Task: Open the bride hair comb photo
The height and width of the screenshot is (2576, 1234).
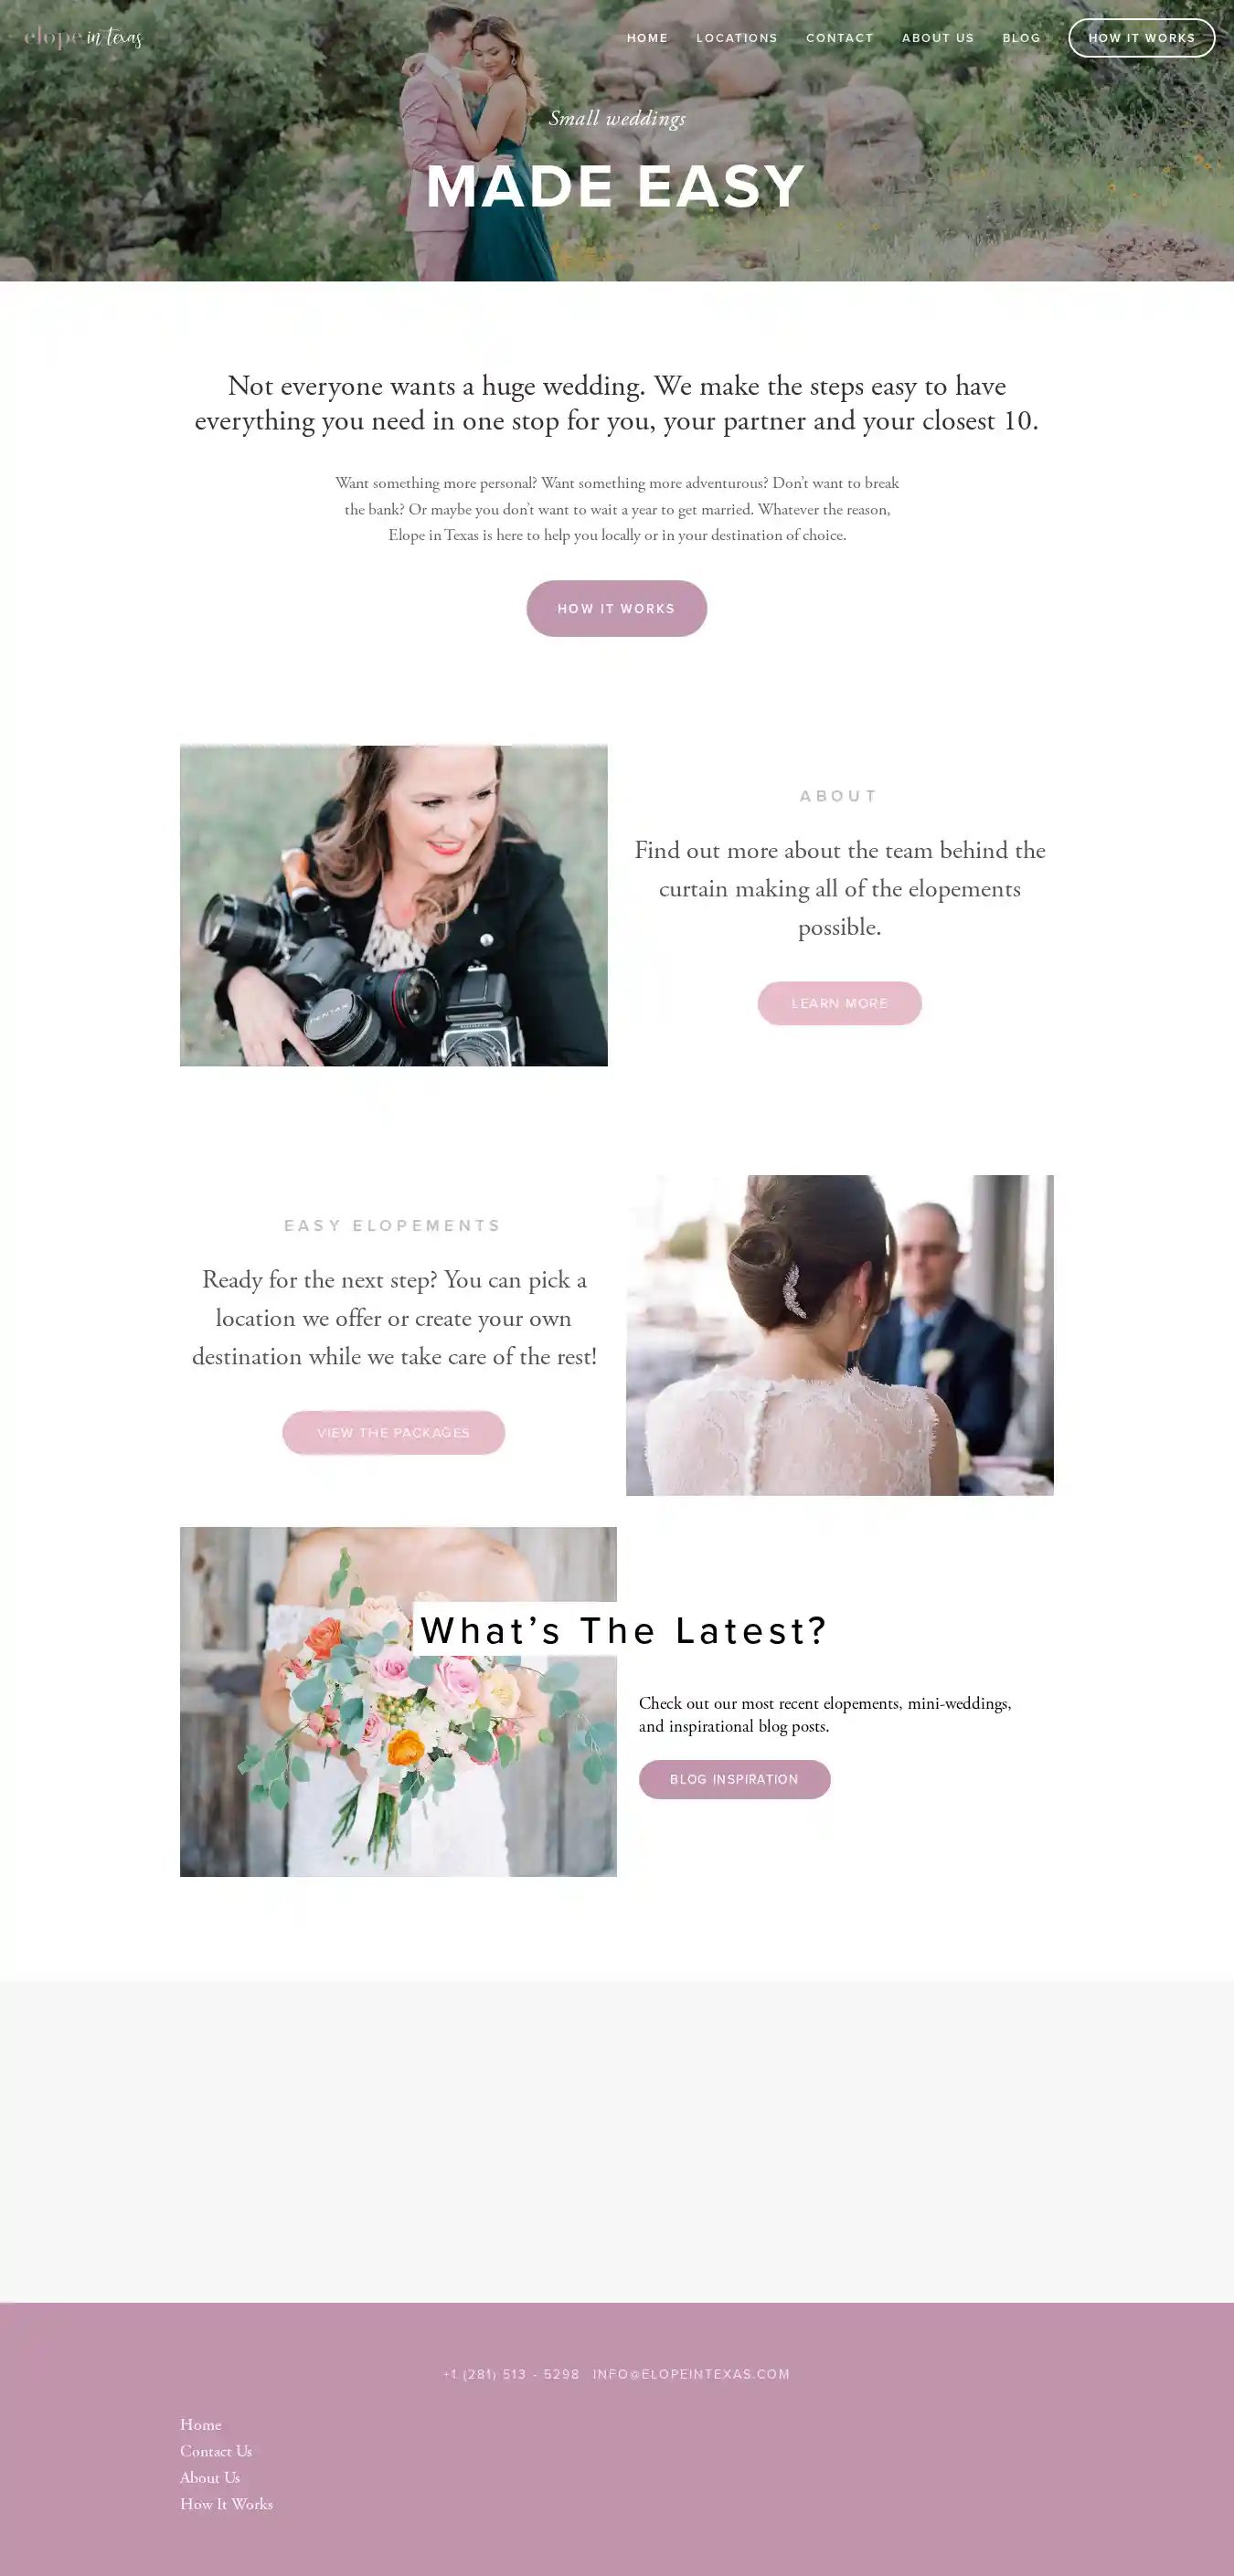Action: pos(840,1335)
